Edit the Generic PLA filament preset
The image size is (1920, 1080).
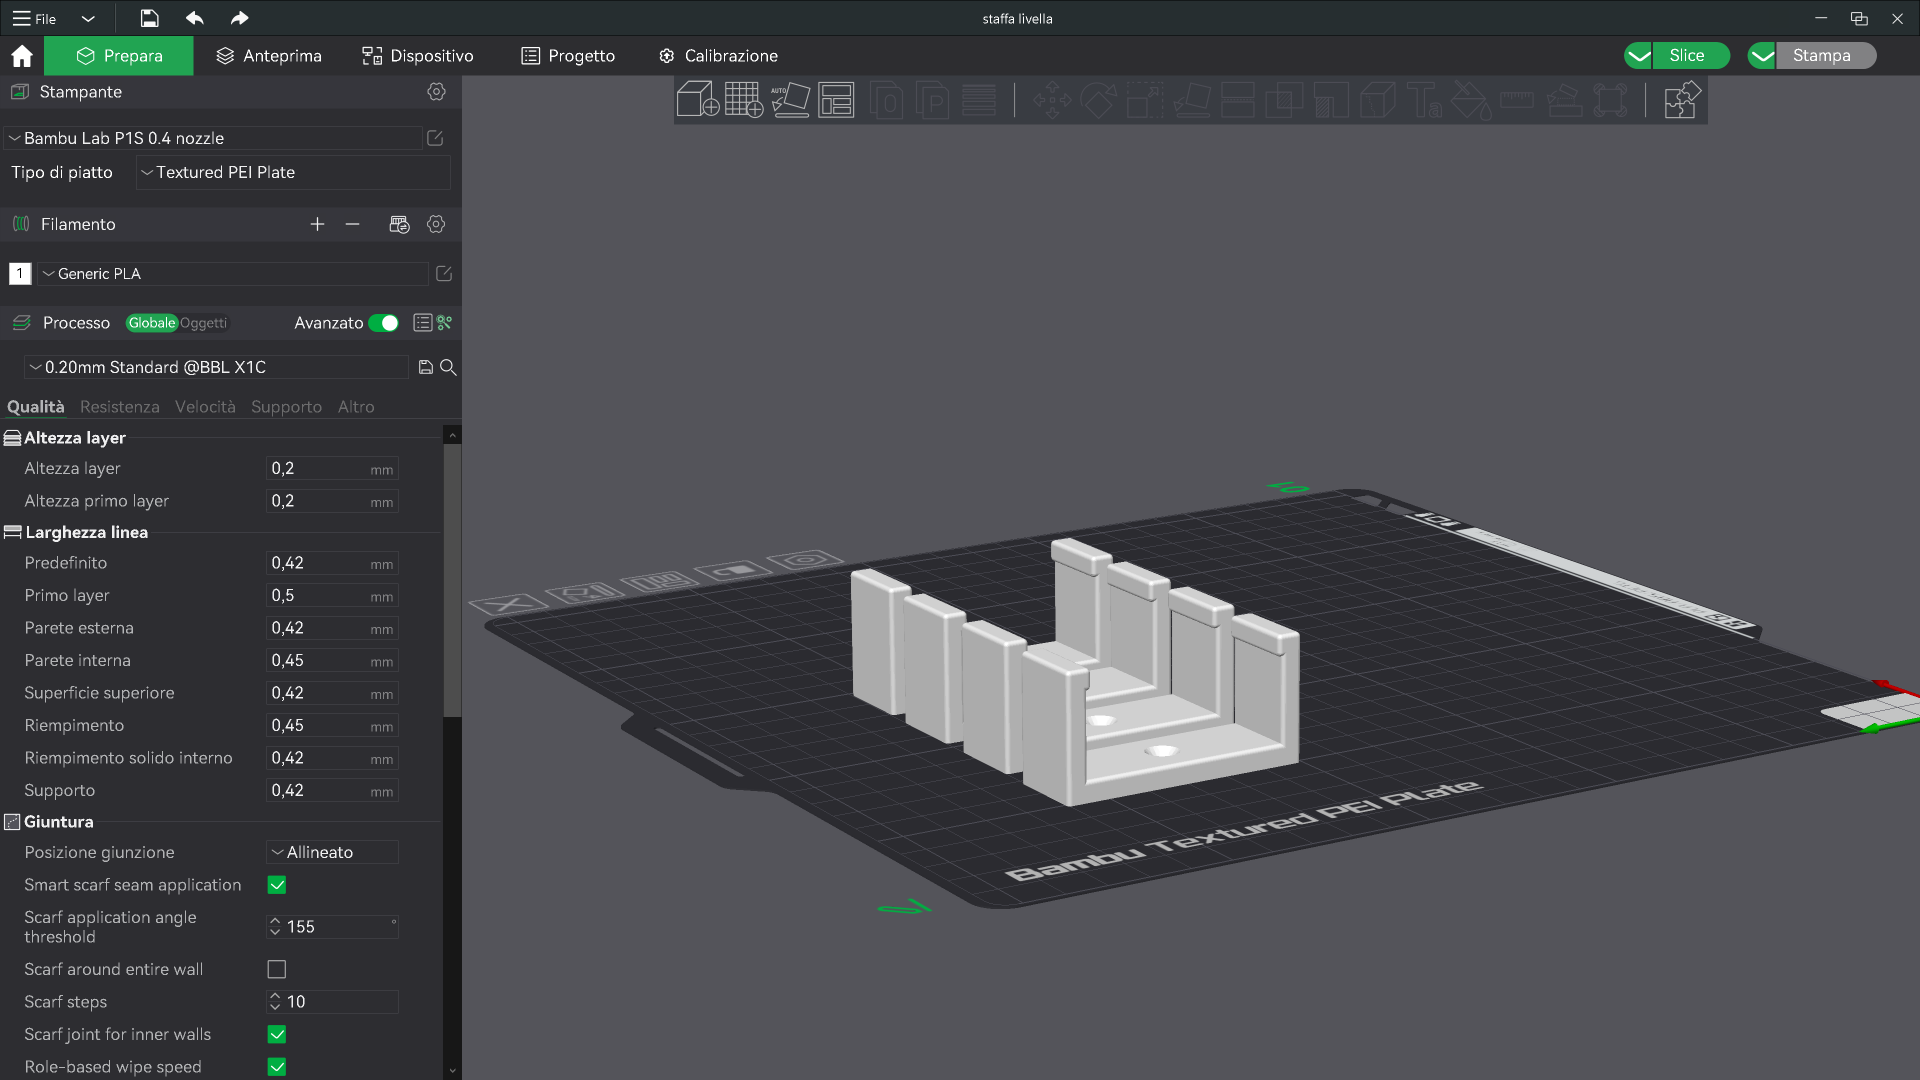click(x=444, y=274)
